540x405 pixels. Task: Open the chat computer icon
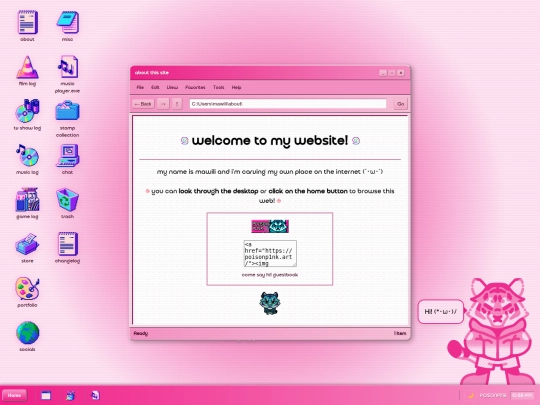(68, 156)
